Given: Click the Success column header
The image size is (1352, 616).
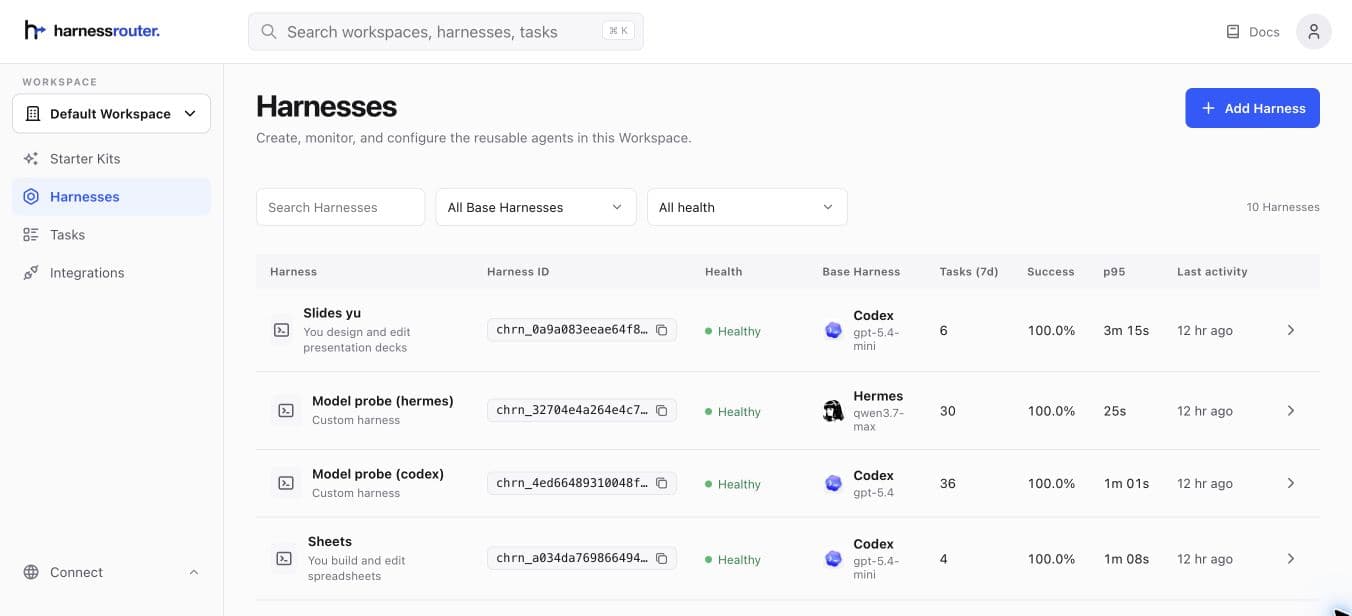Looking at the screenshot, I should click(1051, 272).
